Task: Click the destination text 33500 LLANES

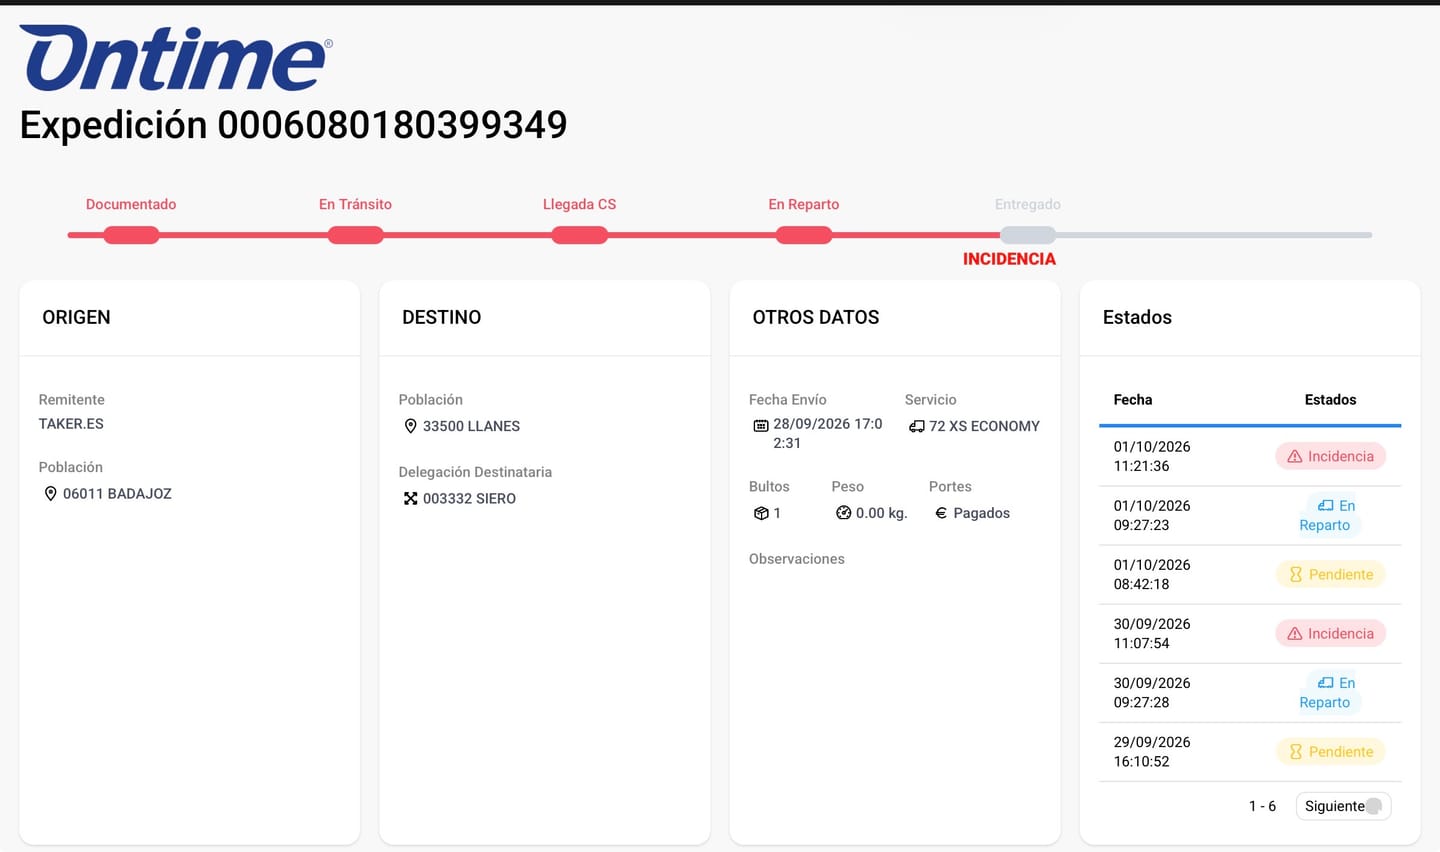Action: tap(471, 426)
